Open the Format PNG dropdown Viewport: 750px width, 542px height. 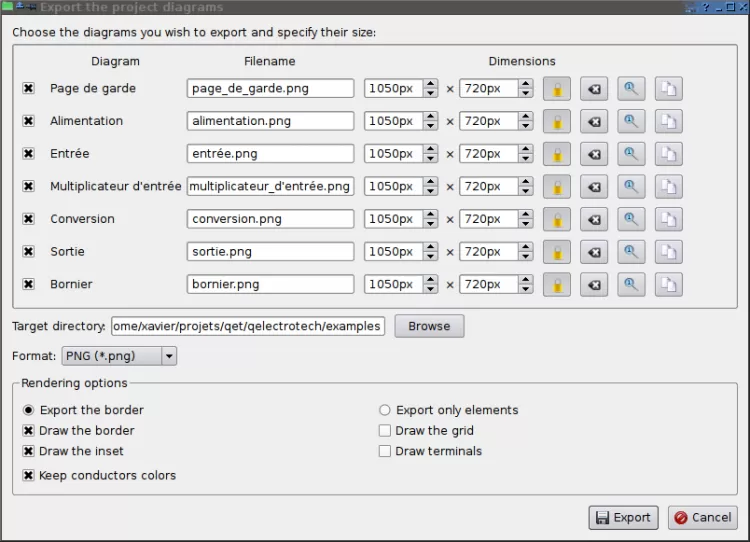tap(169, 356)
